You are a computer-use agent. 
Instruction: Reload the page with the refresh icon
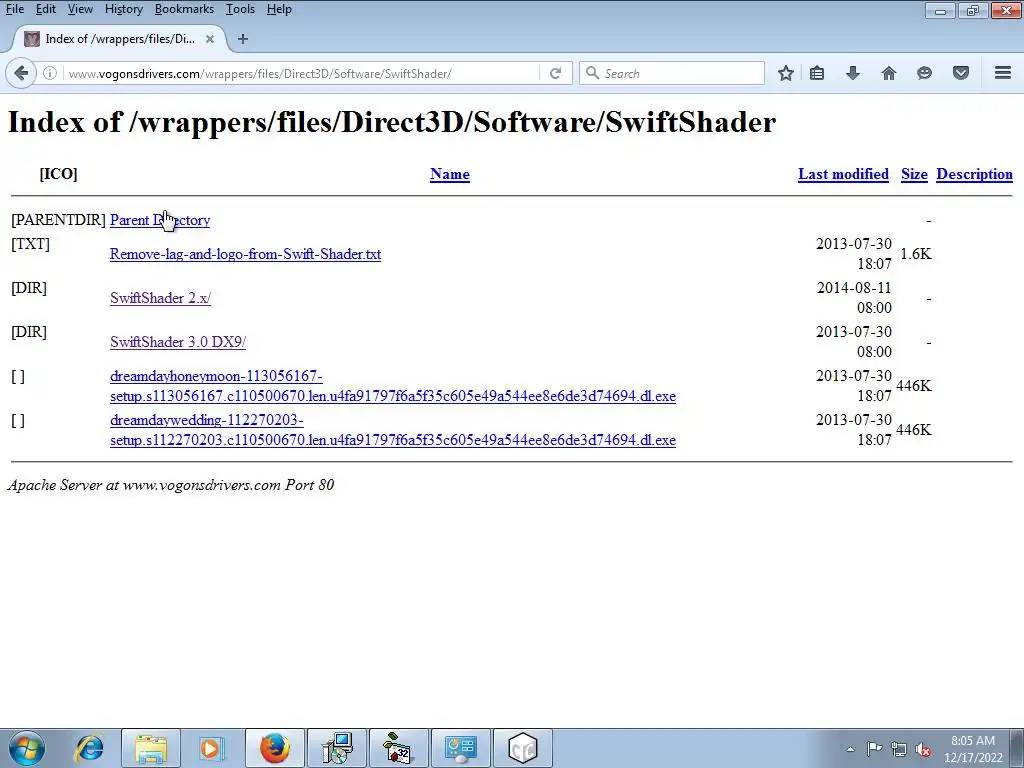(555, 73)
